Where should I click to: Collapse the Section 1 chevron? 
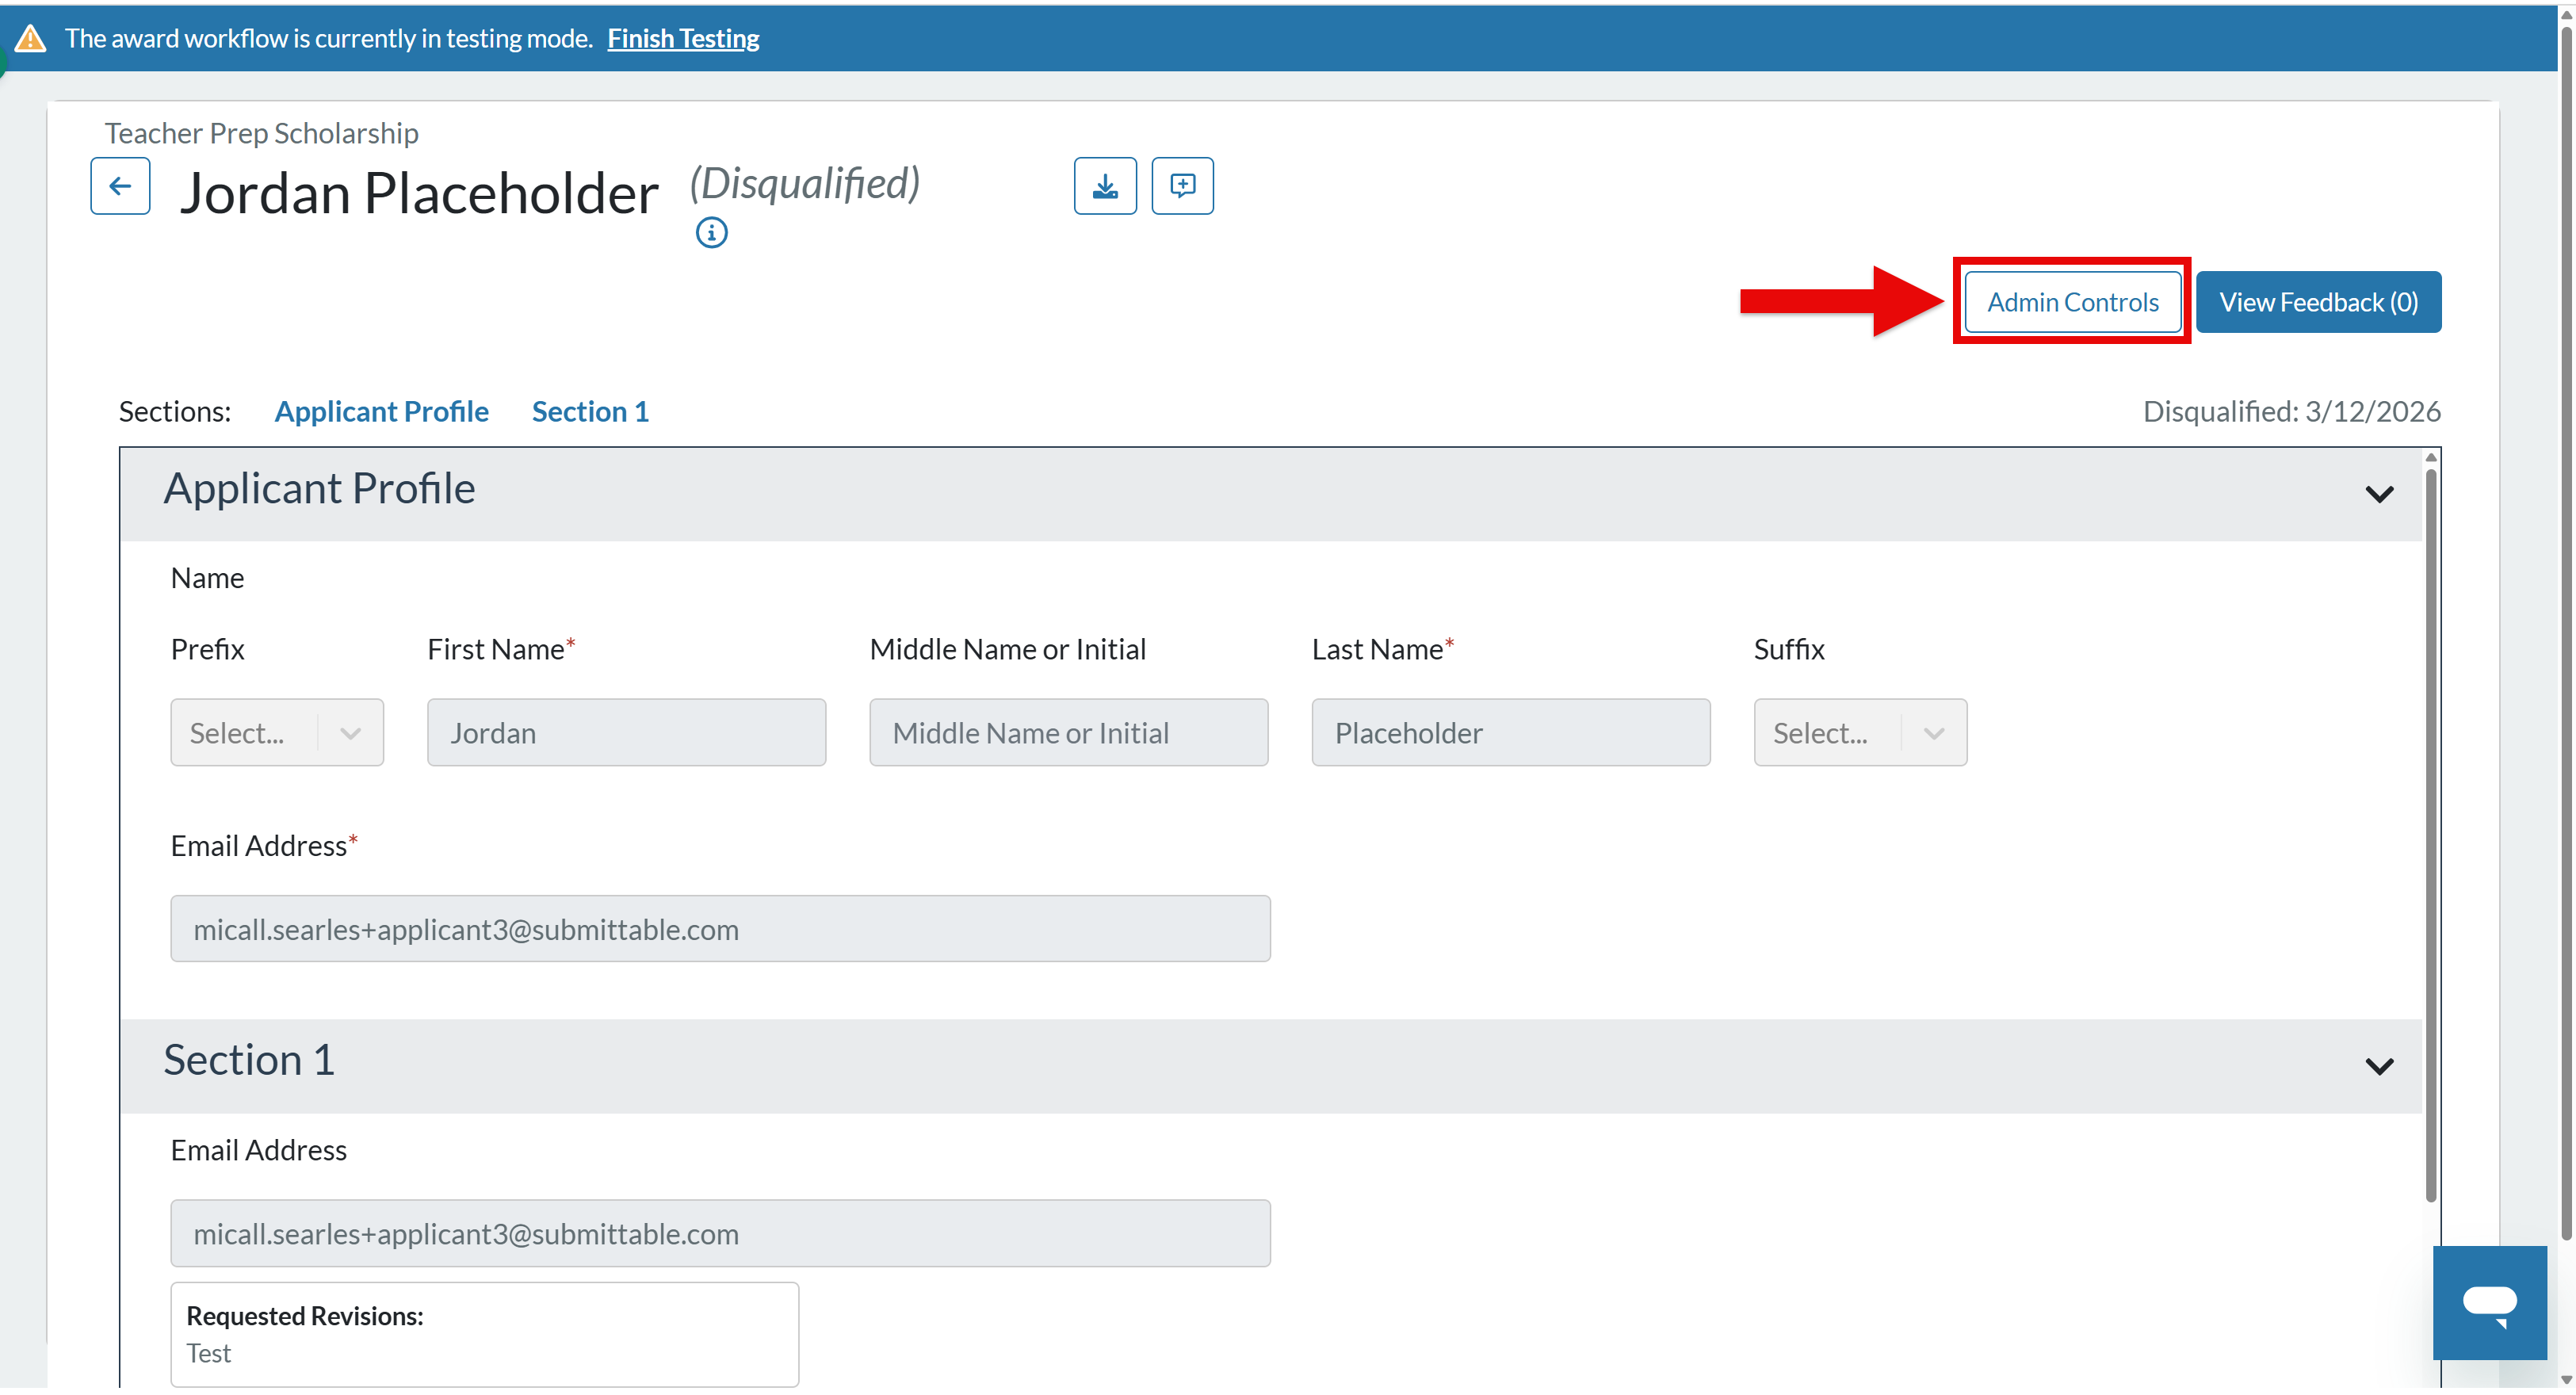pyautogui.click(x=2379, y=1066)
